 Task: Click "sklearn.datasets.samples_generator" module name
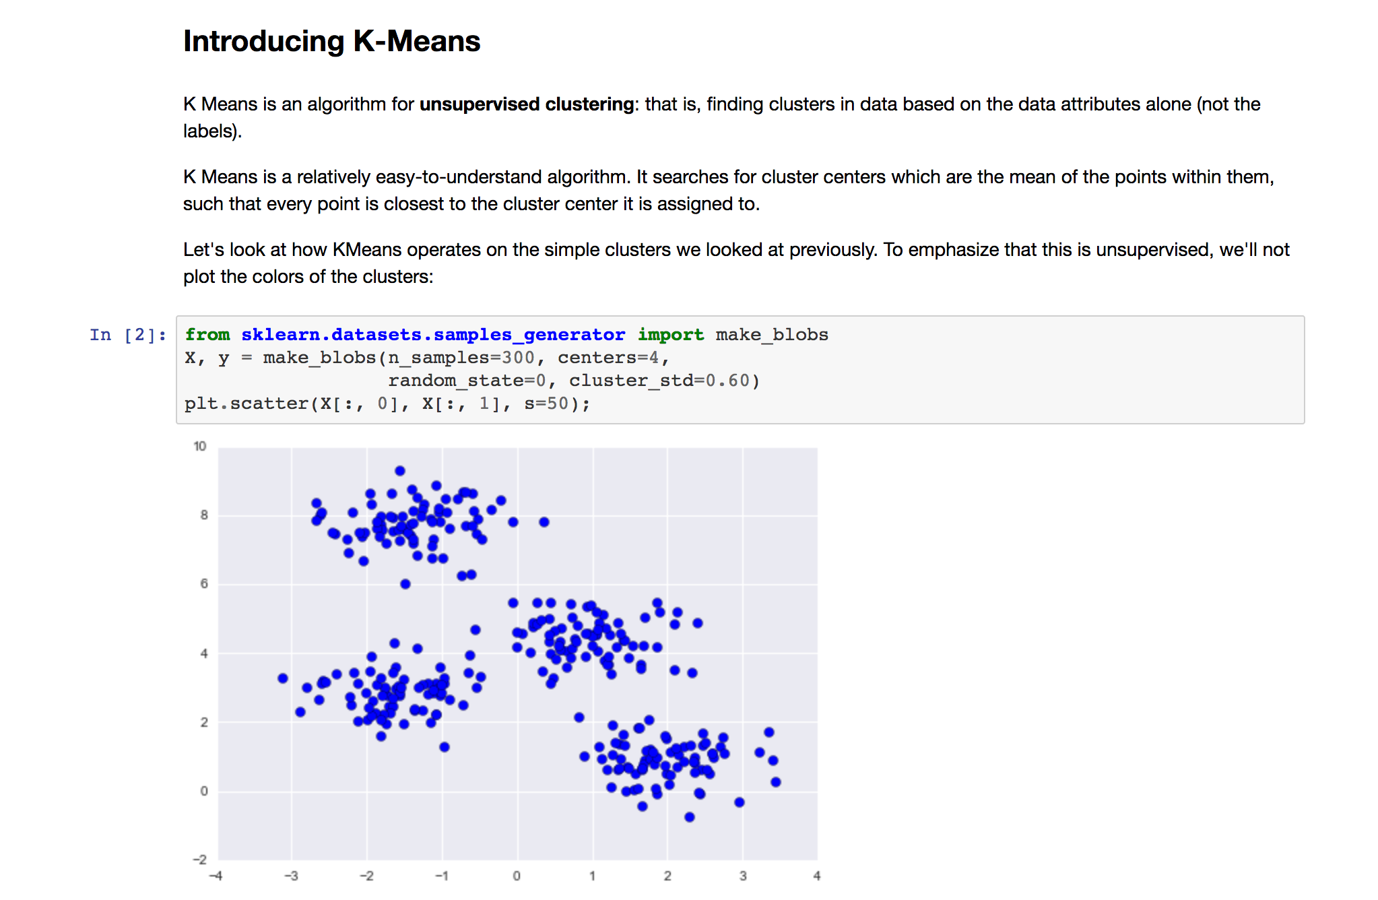point(432,335)
